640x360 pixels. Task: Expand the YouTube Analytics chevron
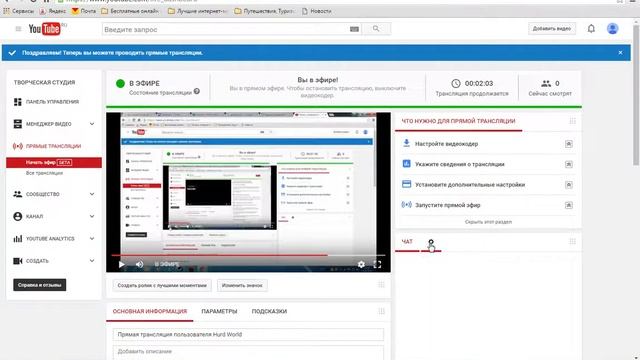click(x=92, y=238)
